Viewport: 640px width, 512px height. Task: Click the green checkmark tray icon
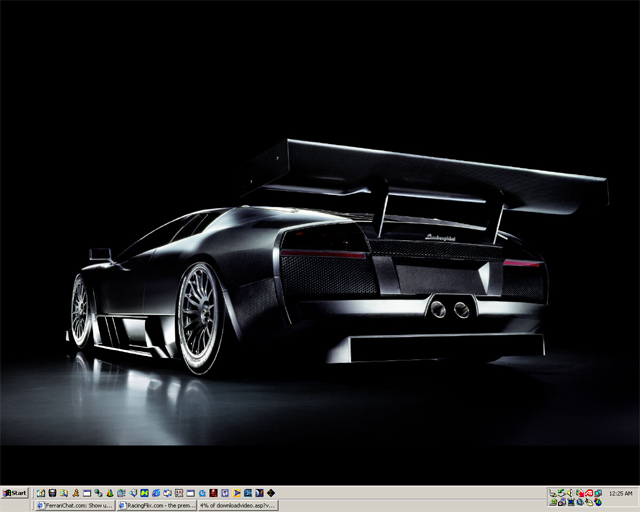(x=562, y=493)
